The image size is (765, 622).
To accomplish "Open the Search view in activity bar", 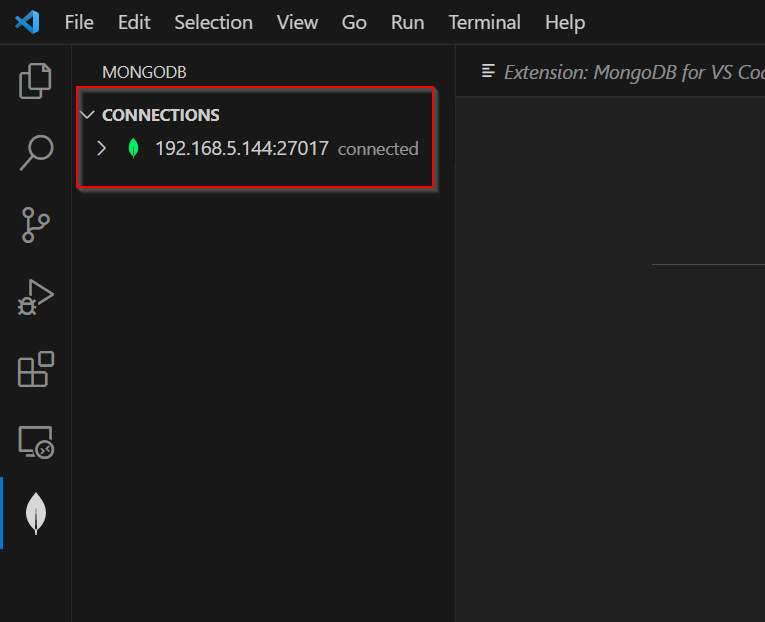I will (x=36, y=153).
